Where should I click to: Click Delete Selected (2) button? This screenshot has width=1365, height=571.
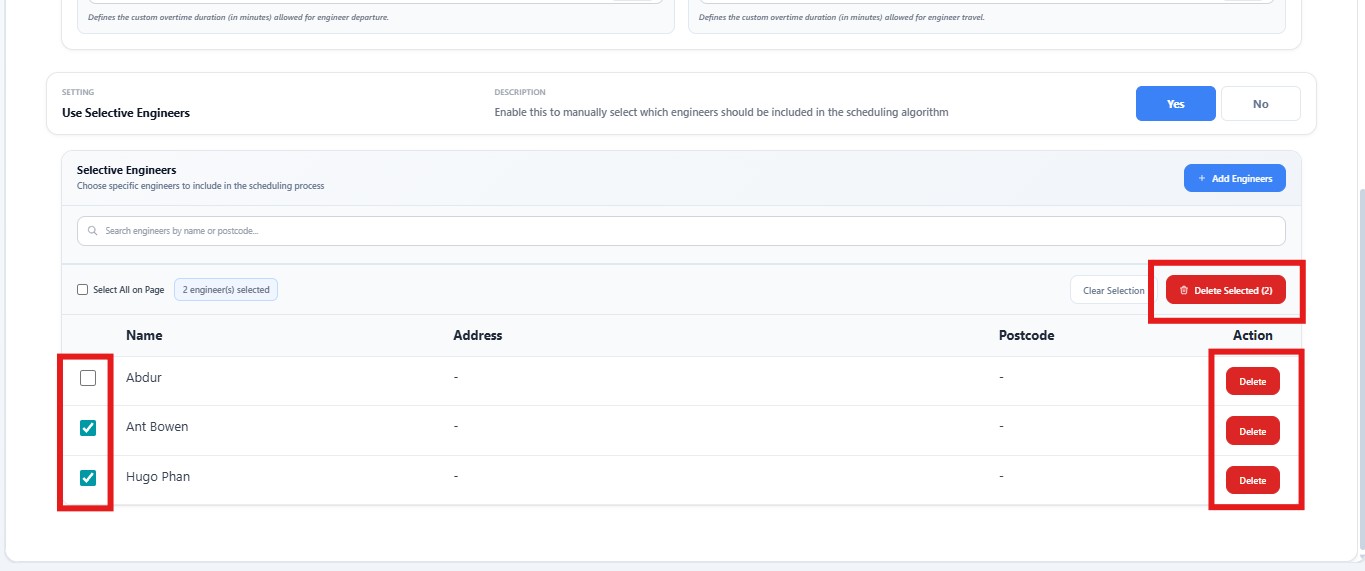pyautogui.click(x=1226, y=291)
